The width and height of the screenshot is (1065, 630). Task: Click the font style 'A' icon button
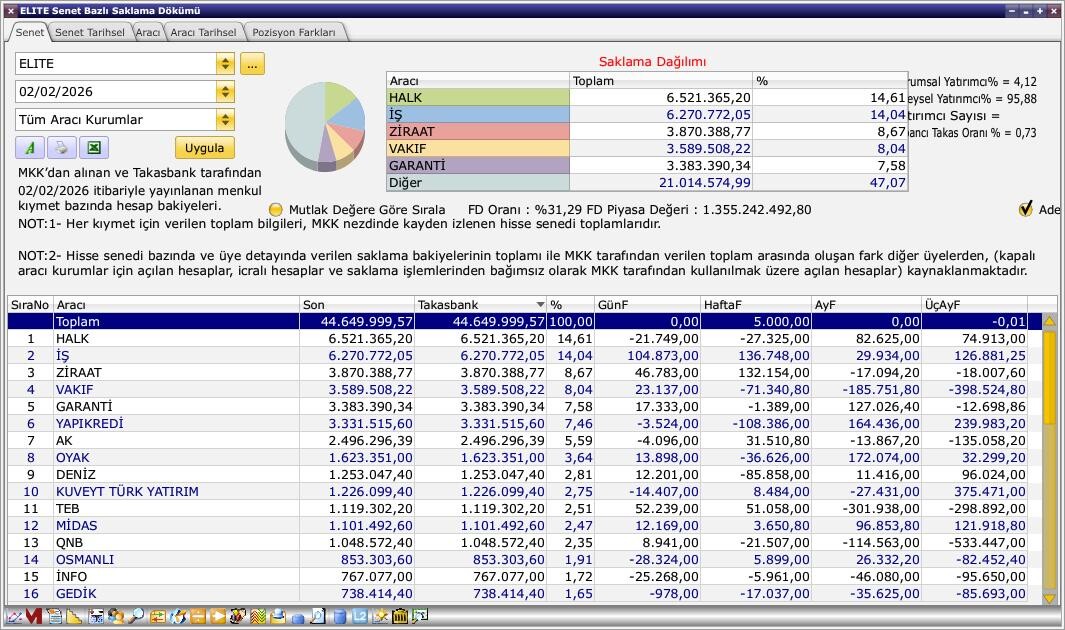30,148
